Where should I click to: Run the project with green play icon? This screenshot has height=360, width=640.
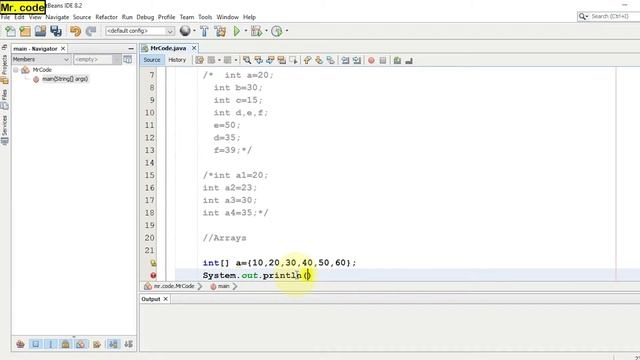coord(237,31)
